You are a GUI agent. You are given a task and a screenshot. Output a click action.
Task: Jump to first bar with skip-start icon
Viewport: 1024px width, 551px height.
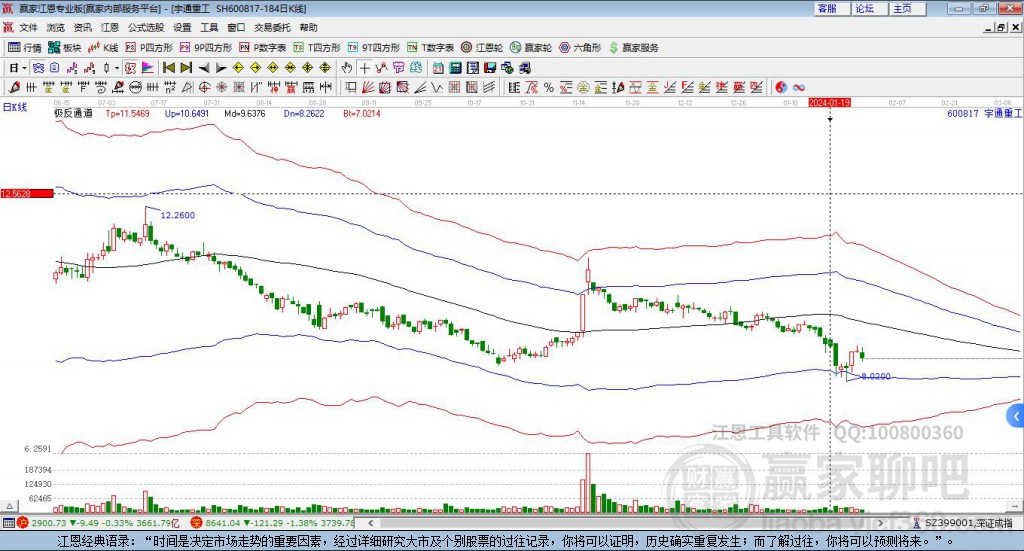(x=168, y=68)
